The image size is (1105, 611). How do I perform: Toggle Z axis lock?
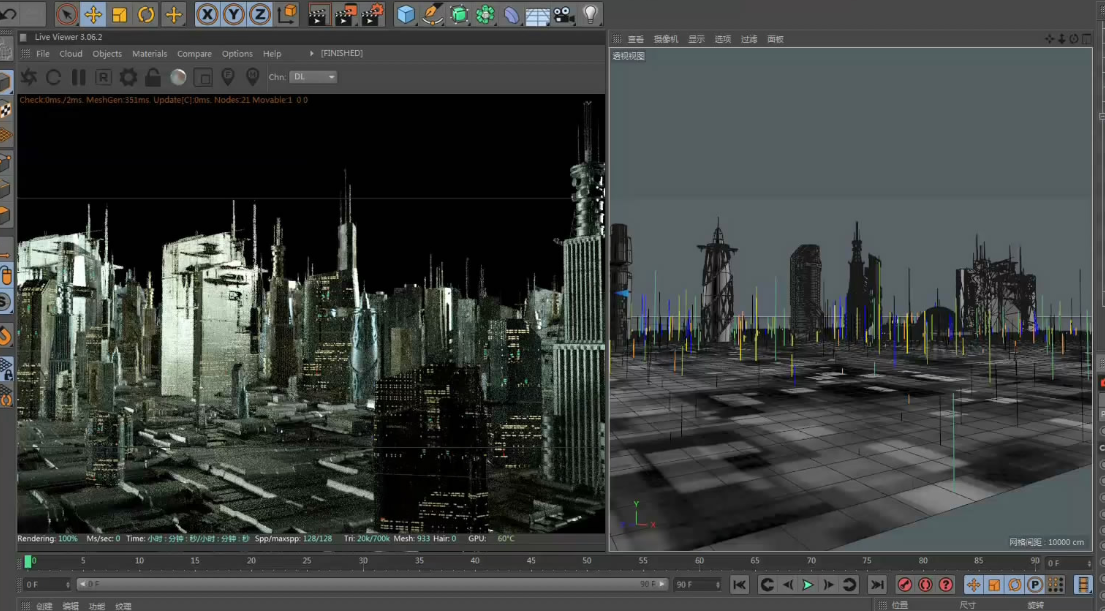(x=259, y=14)
